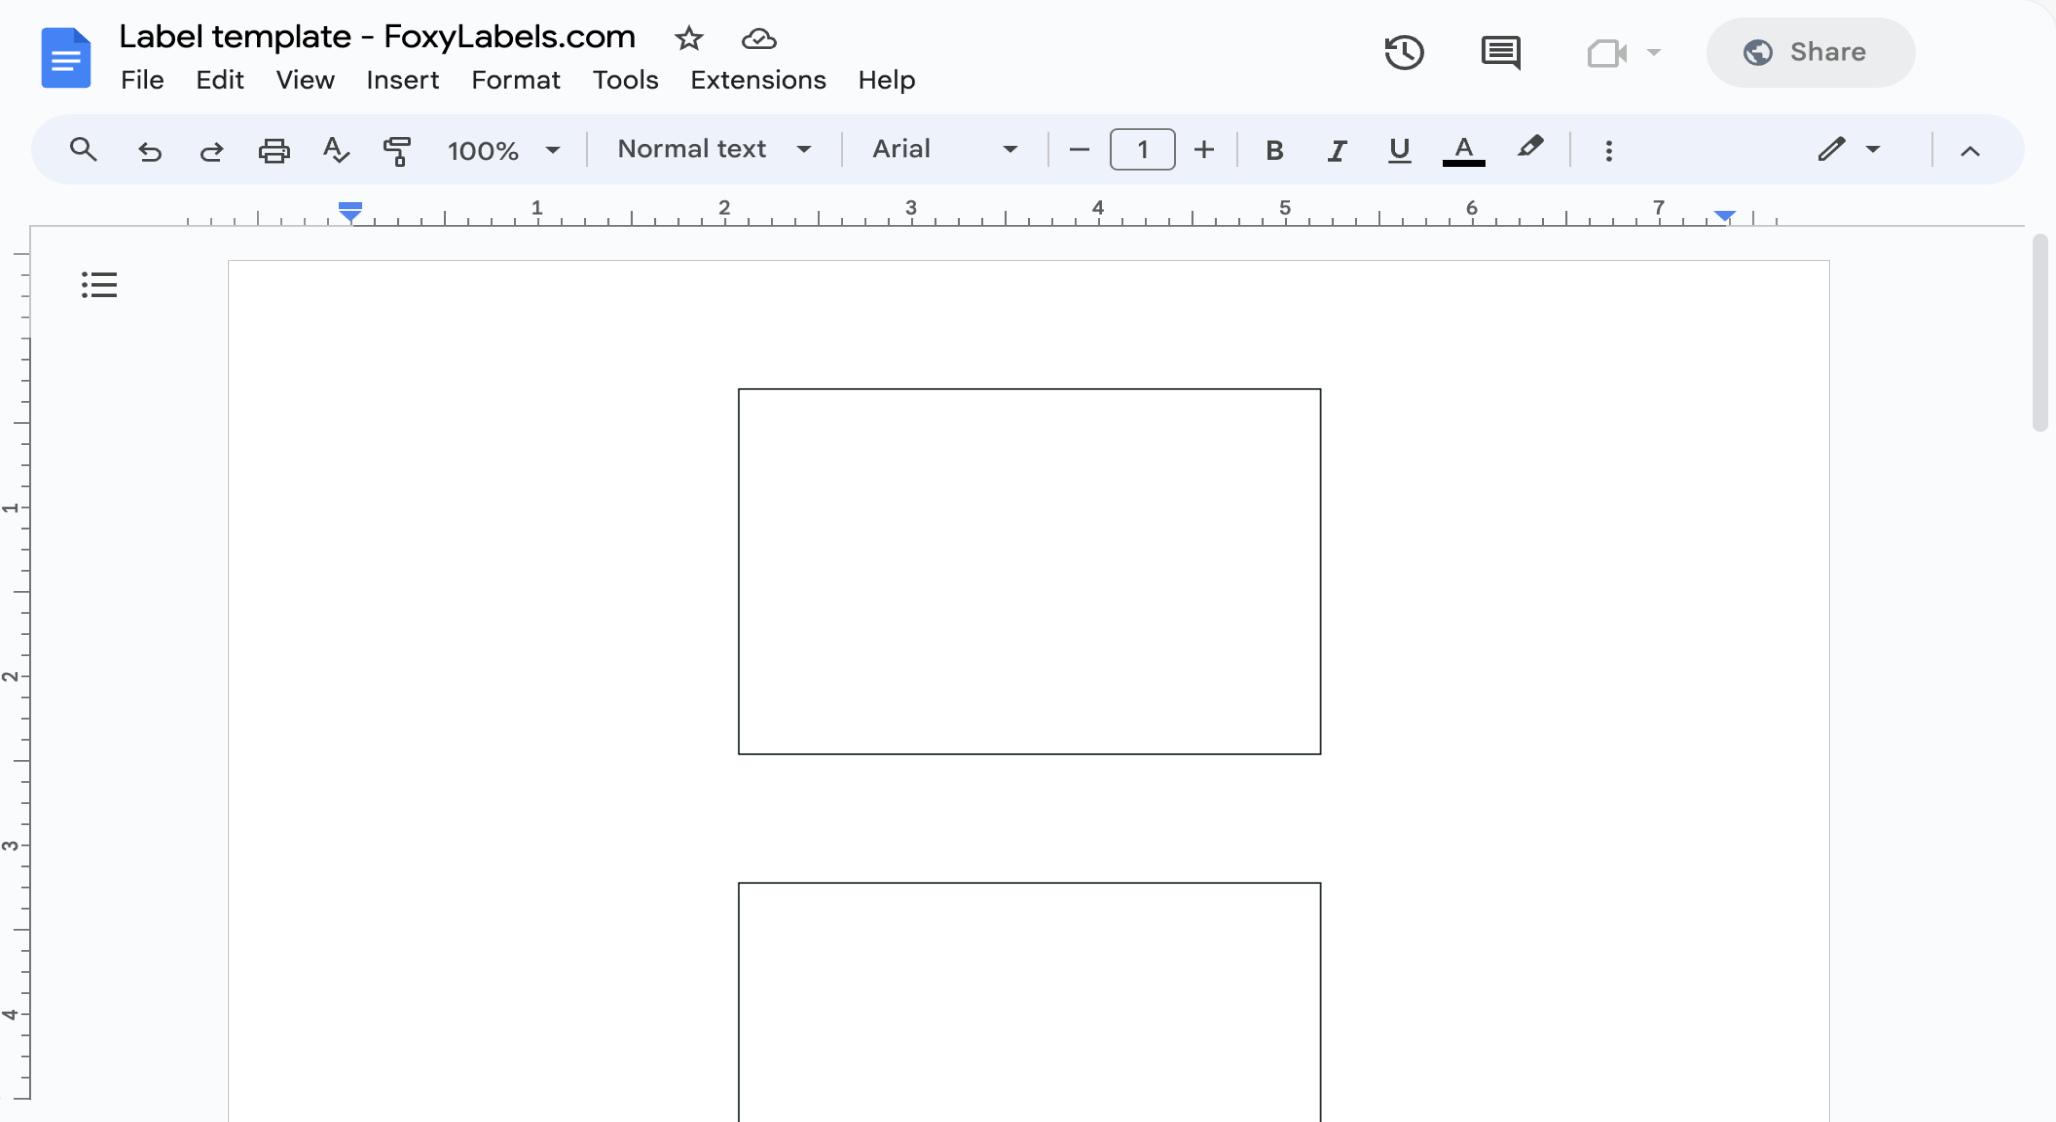
Task: Toggle underline formatting
Action: pos(1399,151)
